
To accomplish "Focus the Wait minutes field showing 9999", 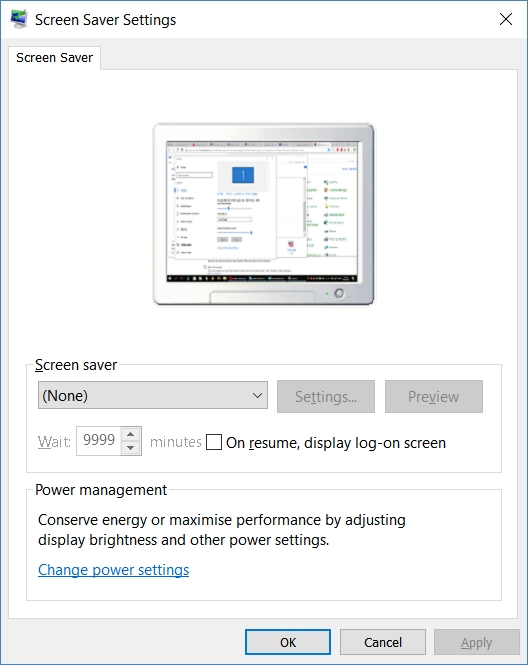I will tap(99, 441).
